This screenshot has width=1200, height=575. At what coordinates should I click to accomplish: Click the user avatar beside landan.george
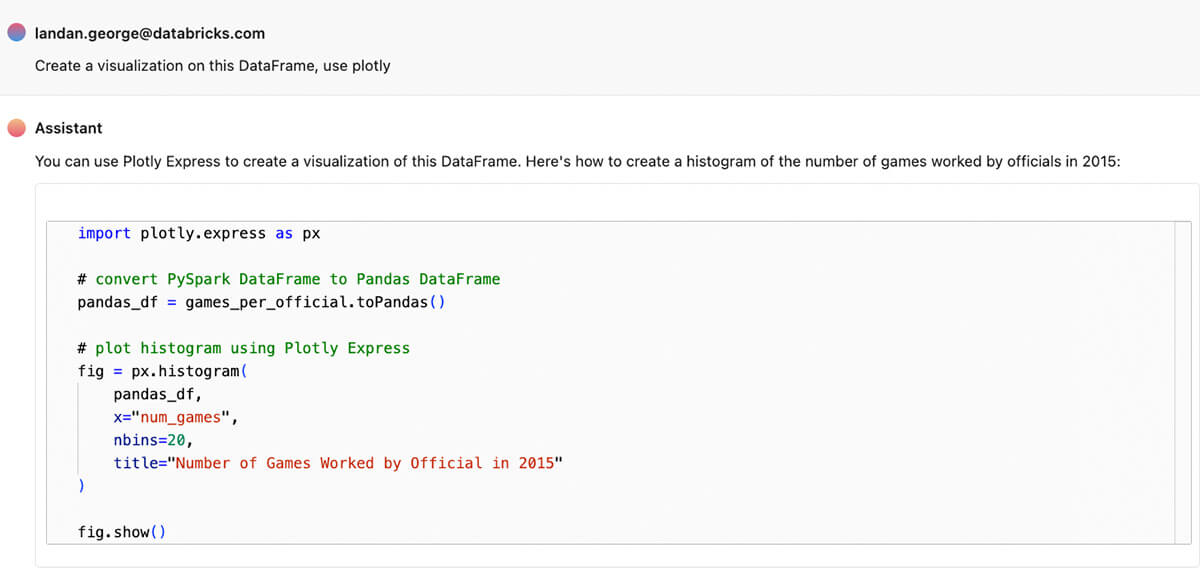[16, 33]
